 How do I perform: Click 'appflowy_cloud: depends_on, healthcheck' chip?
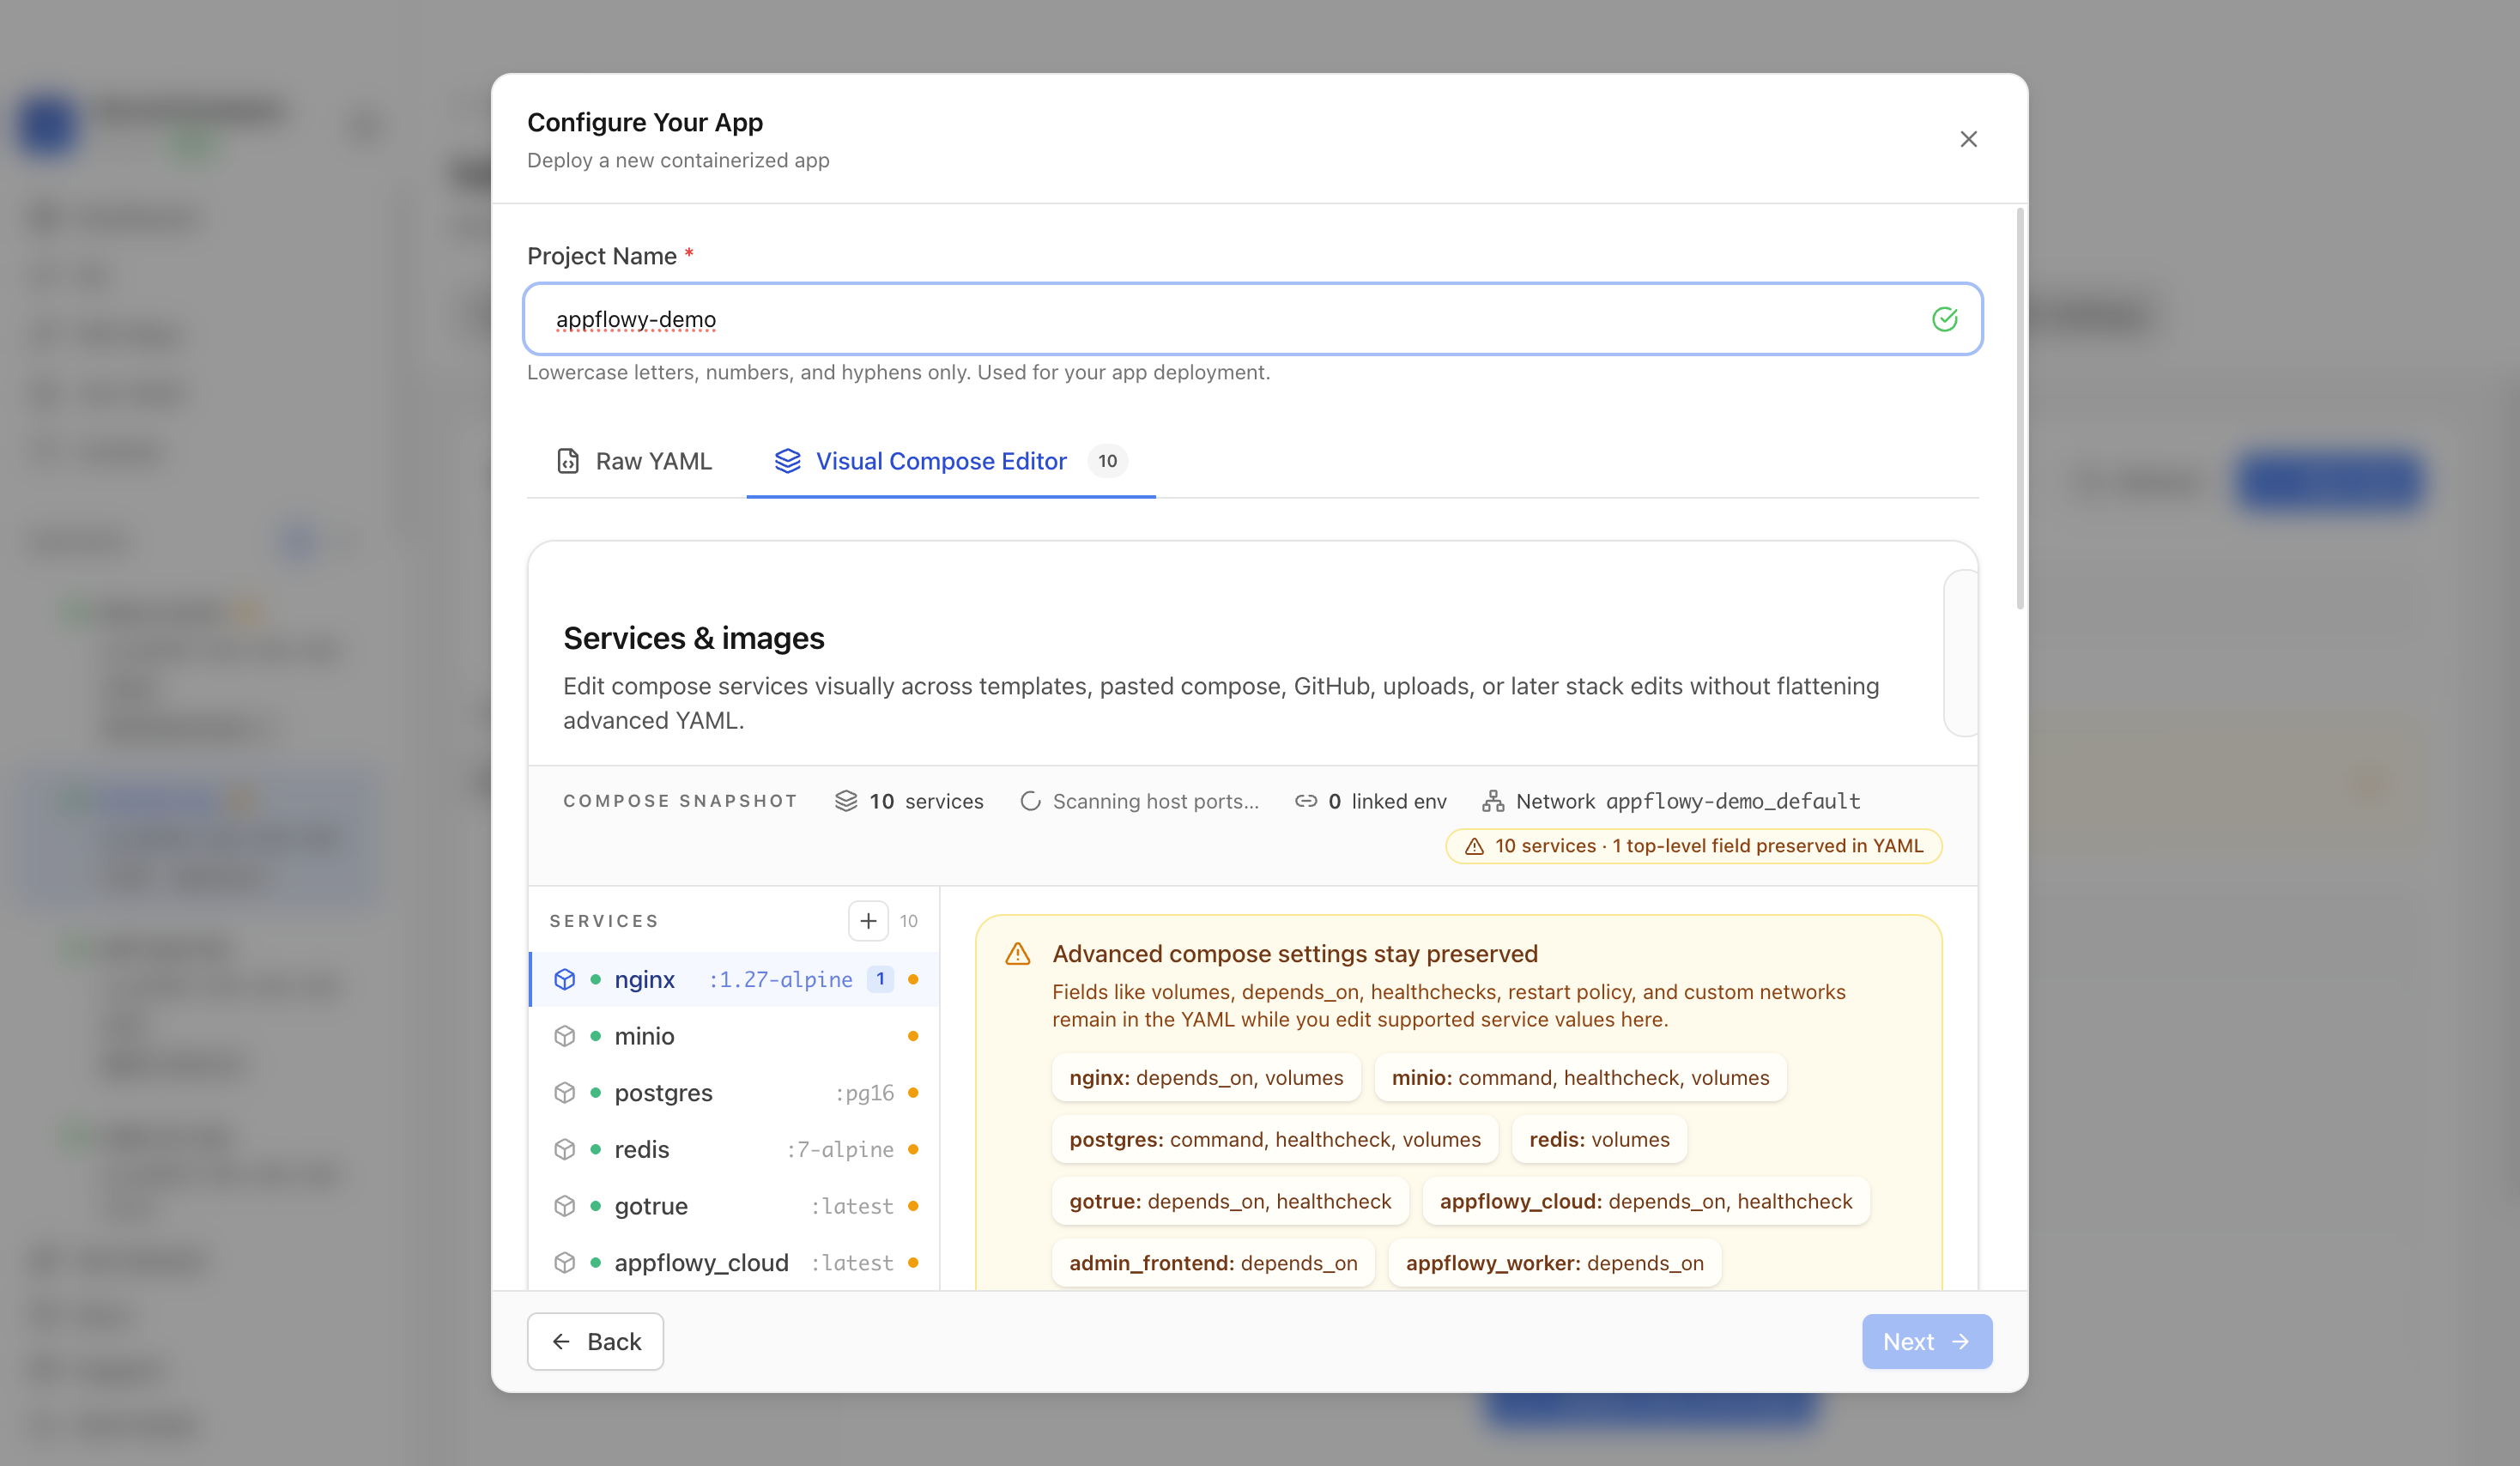(1646, 1201)
